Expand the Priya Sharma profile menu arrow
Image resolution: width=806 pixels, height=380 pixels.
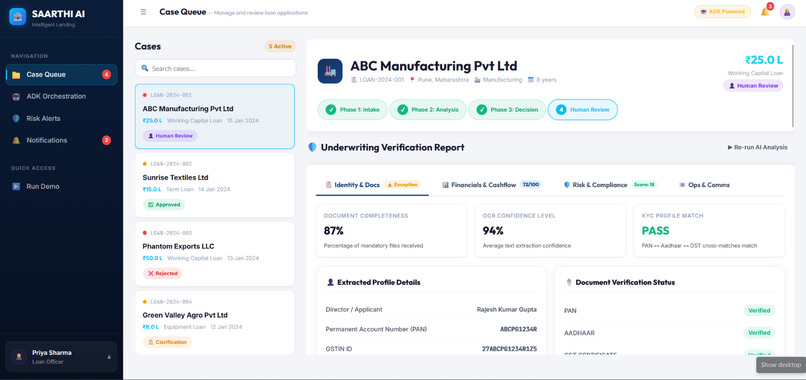[108, 357]
